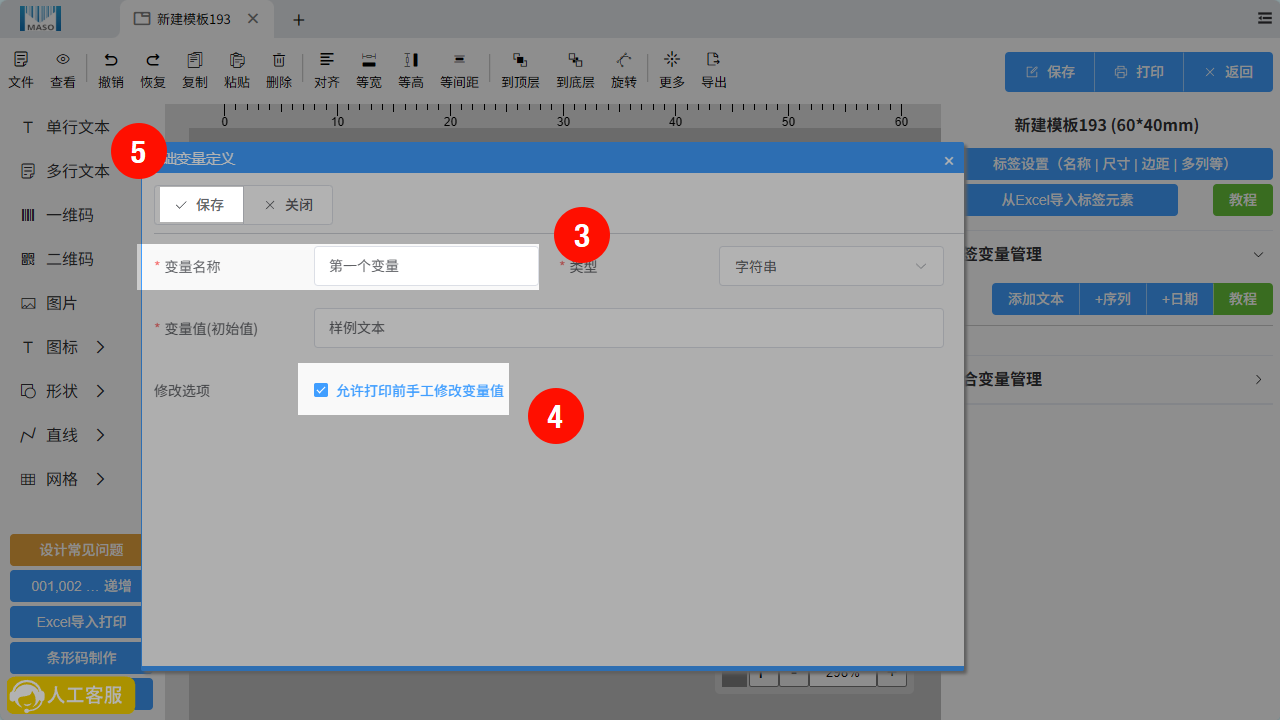Click the 查看 view eye icon
The width and height of the screenshot is (1280, 720).
(x=63, y=60)
